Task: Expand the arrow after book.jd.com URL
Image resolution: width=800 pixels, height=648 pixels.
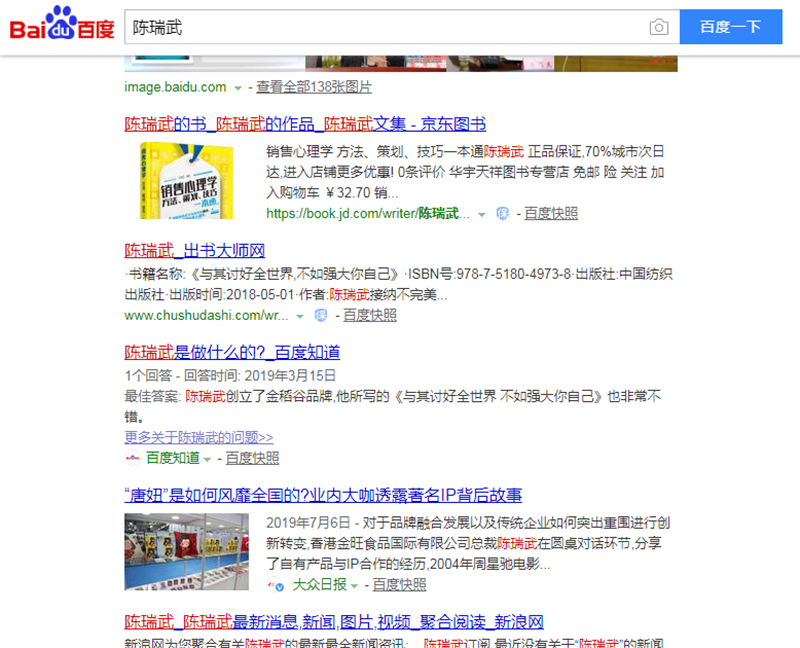Action: click(481, 214)
